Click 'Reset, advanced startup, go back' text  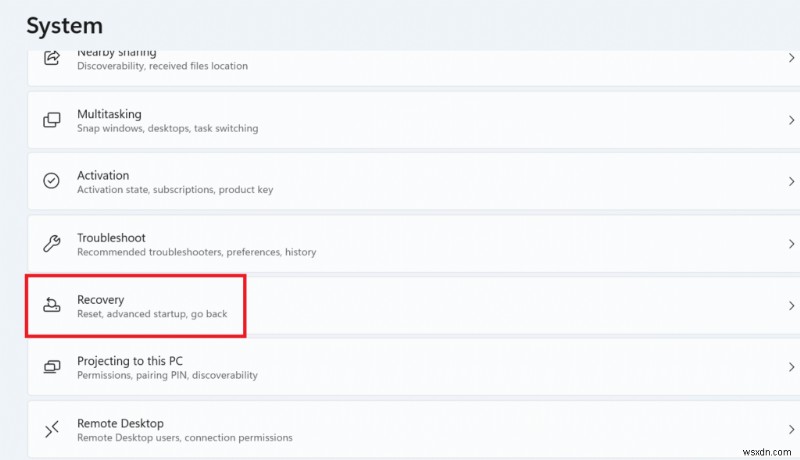152,314
